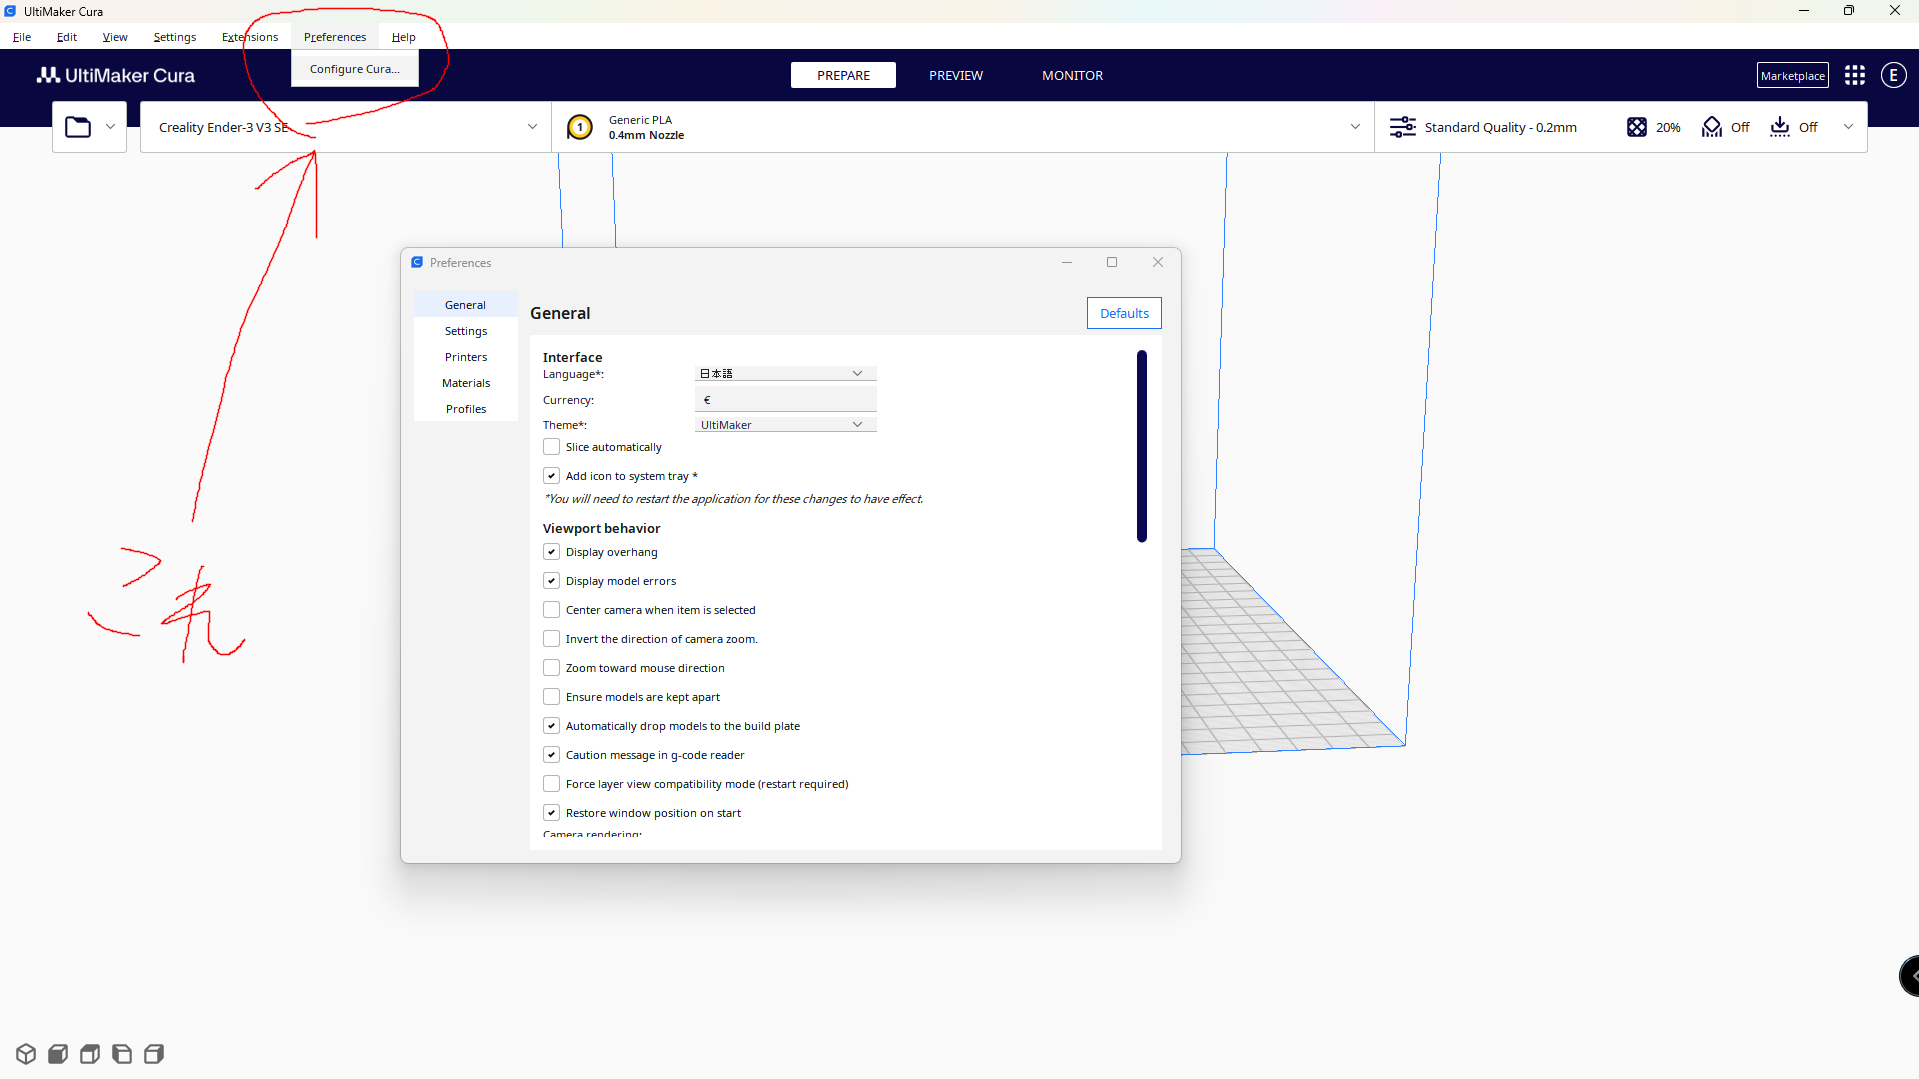Image resolution: width=1919 pixels, height=1079 pixels.
Task: Select Printers preferences page
Action: (466, 357)
